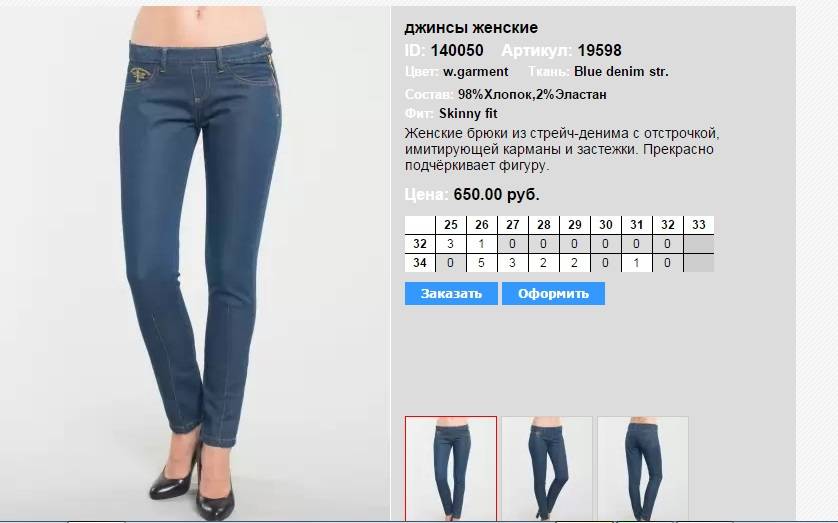The width and height of the screenshot is (838, 523).
Task: Click the blue Оформить button
Action: coord(553,294)
